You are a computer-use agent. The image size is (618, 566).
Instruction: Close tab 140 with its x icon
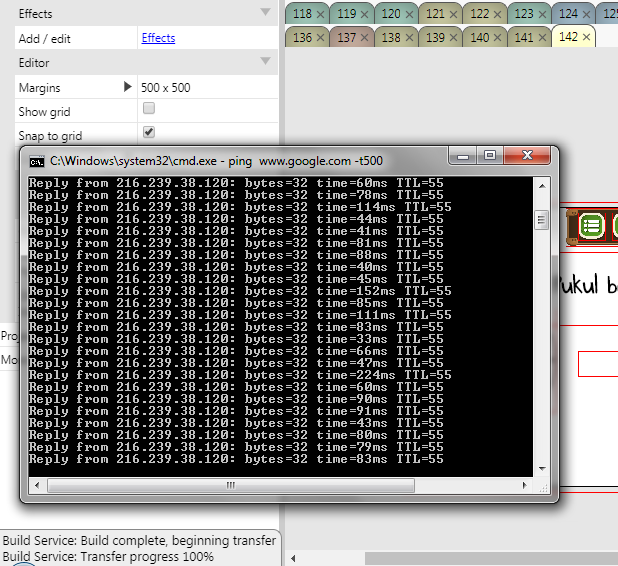498,38
